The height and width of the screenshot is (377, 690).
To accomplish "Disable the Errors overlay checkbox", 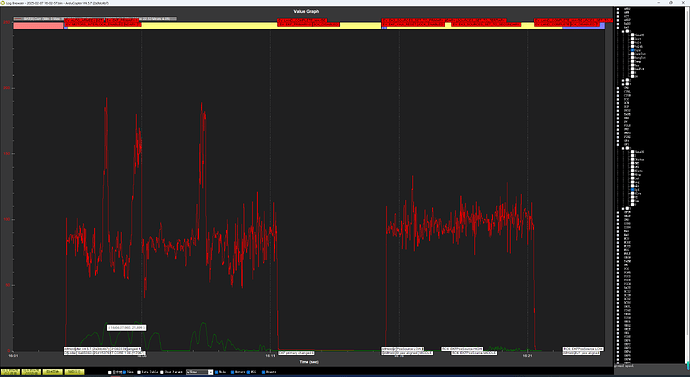I will click(x=232, y=372).
